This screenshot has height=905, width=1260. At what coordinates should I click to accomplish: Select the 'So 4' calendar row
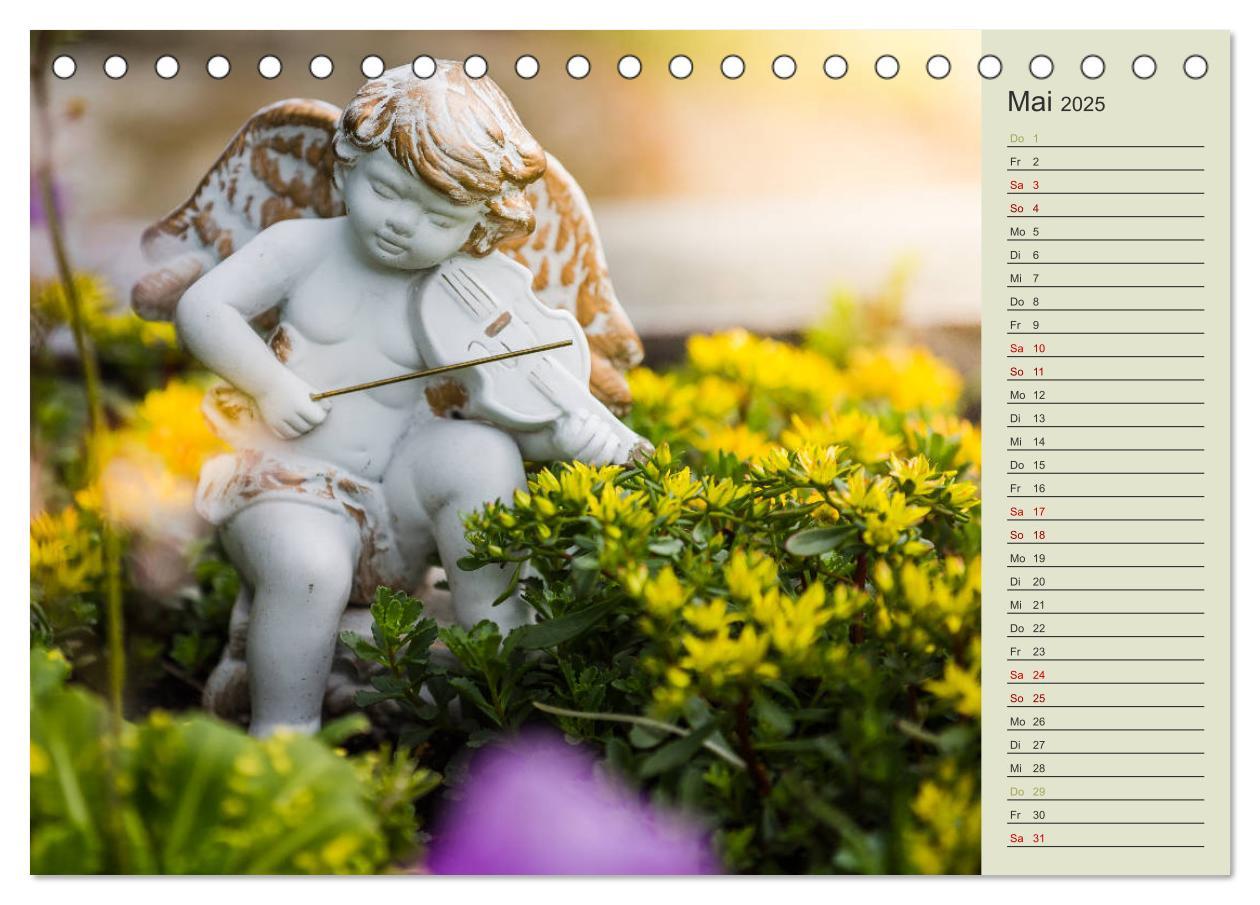[1105, 208]
